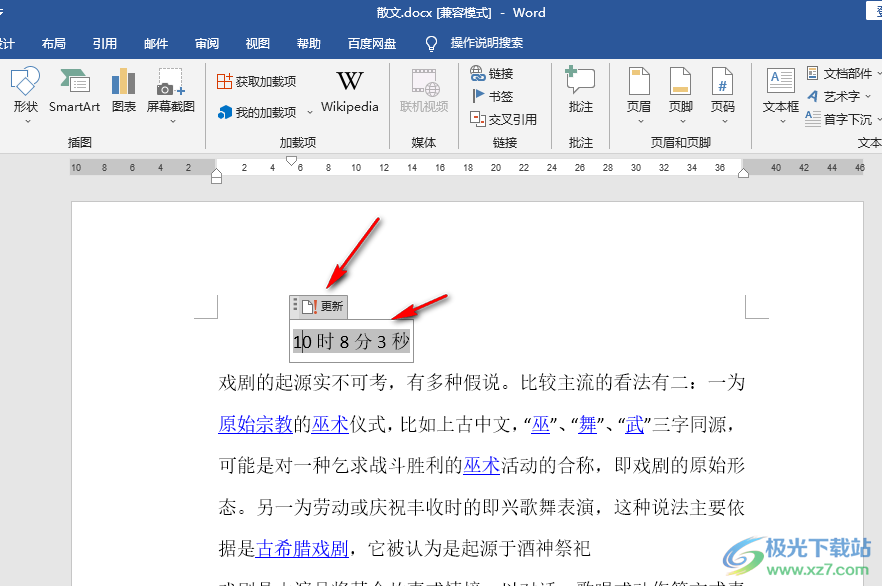This screenshot has height=586, width=882.
Task: Add a new comment (批注)
Action: [580, 90]
